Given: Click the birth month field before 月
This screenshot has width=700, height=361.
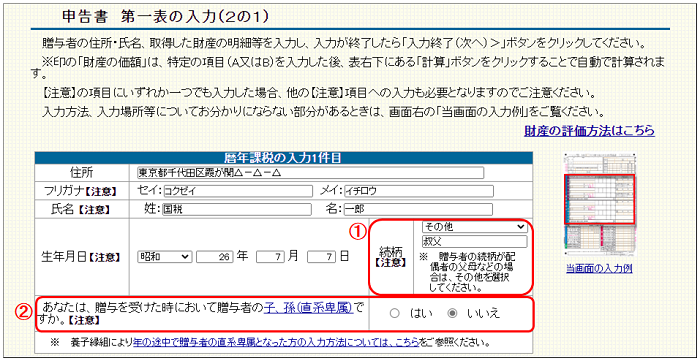Looking at the screenshot, I should (x=271, y=257).
